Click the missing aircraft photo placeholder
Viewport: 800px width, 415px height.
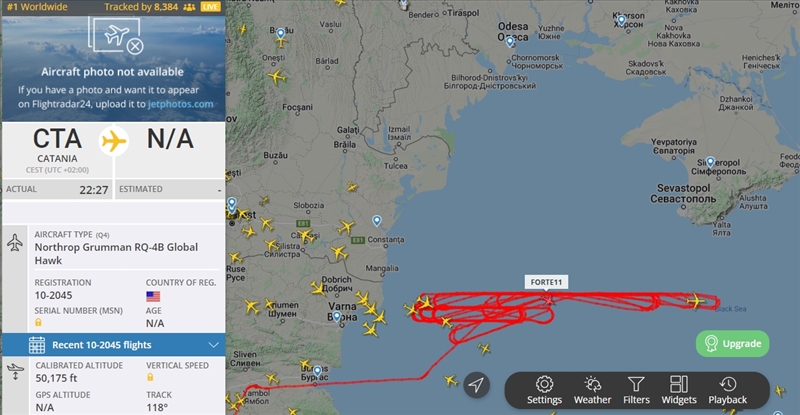(115, 35)
